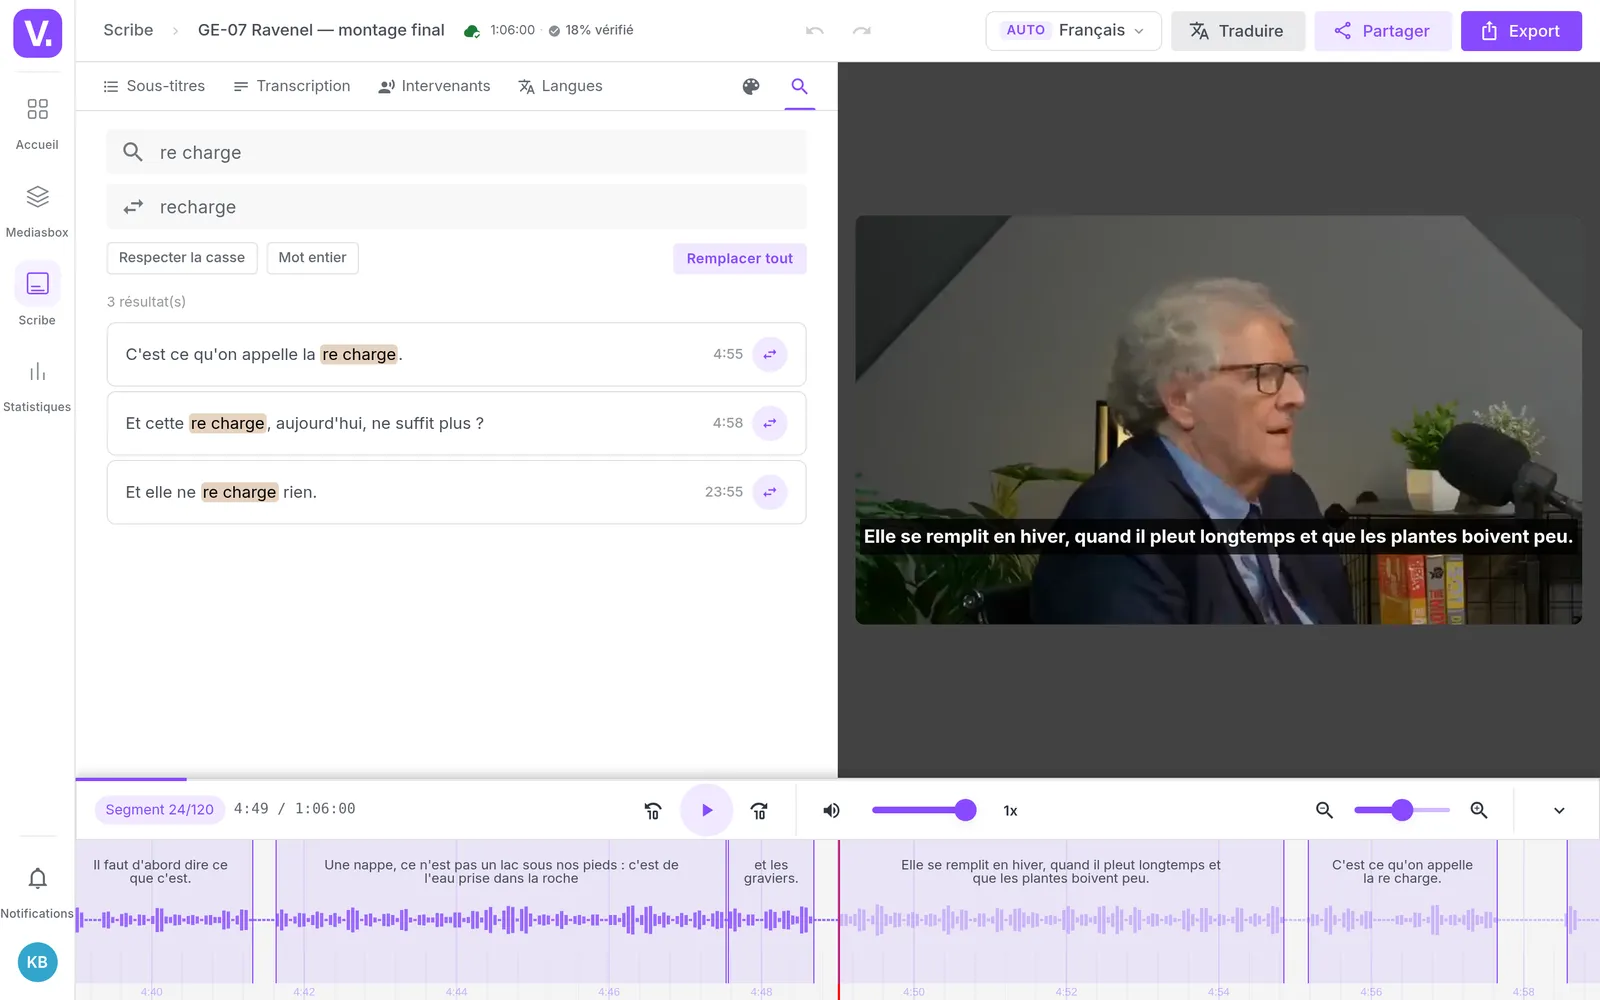Click the Partager button

tap(1383, 31)
